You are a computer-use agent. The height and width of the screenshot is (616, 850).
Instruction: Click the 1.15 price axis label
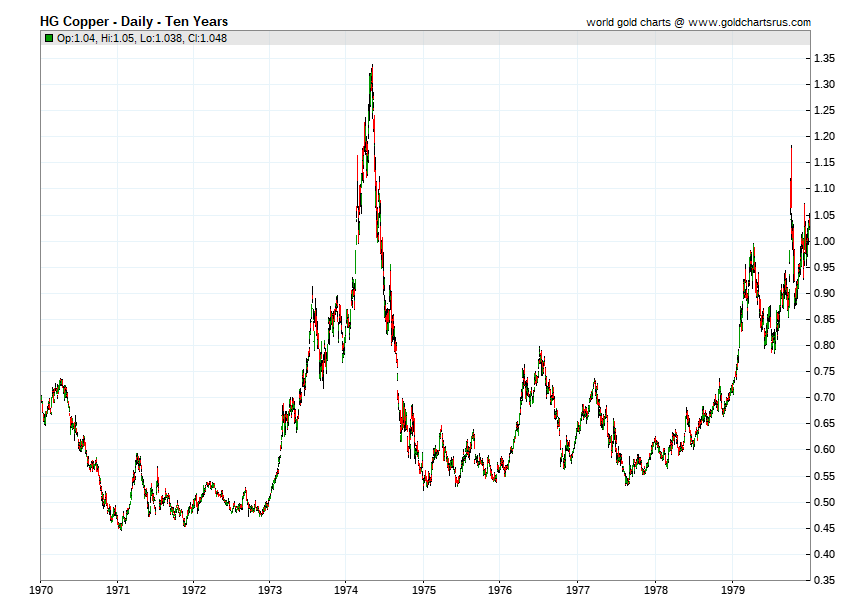(825, 163)
